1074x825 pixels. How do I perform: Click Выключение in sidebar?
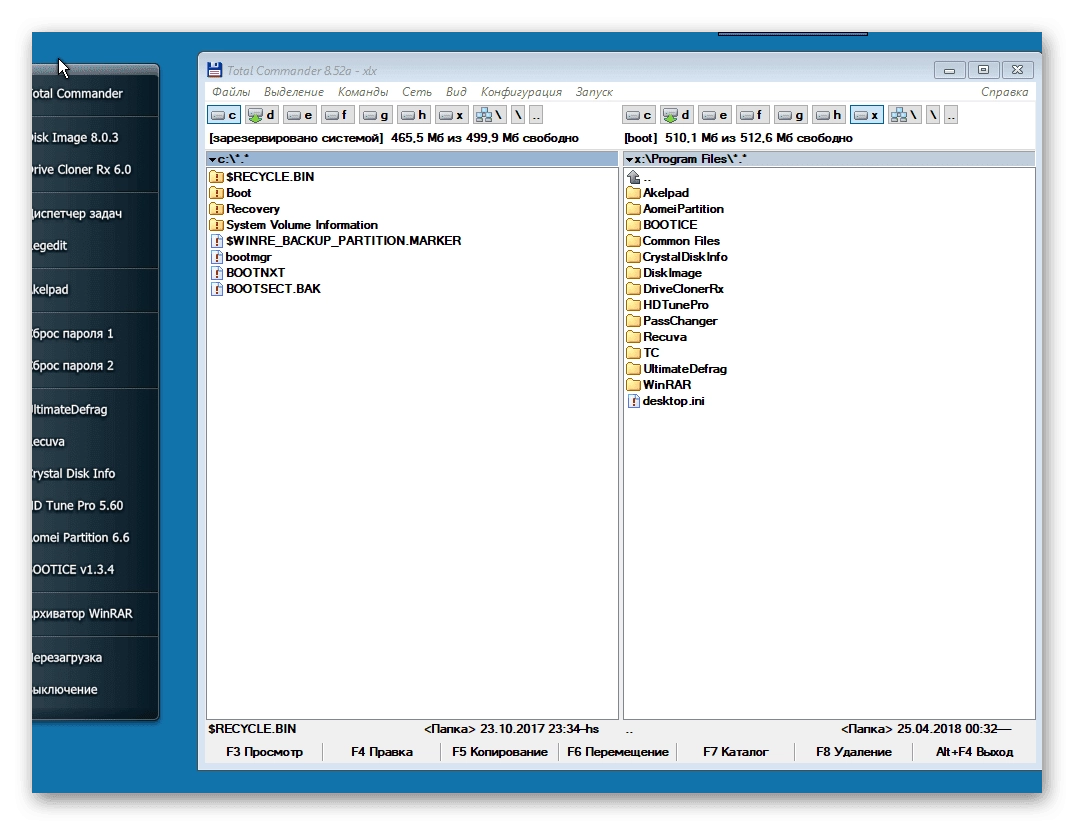(66, 690)
